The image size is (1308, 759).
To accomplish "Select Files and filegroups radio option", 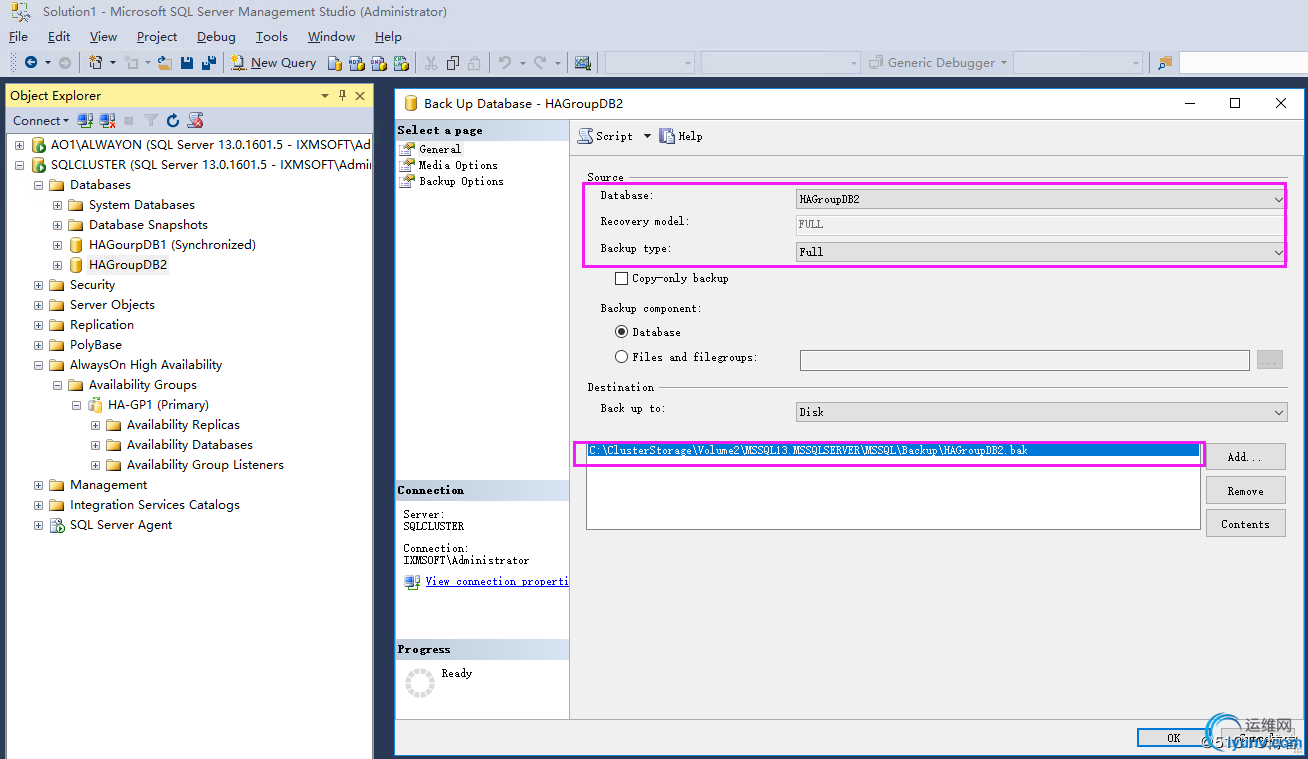I will tap(622, 357).
